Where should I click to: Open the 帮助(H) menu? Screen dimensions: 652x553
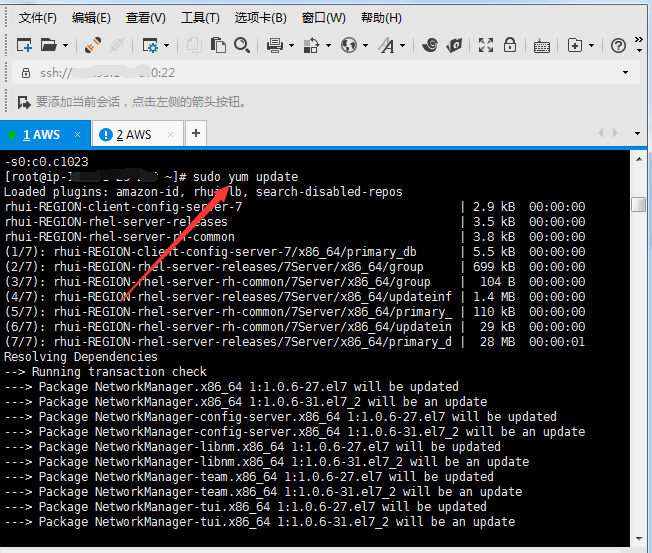[x=381, y=18]
